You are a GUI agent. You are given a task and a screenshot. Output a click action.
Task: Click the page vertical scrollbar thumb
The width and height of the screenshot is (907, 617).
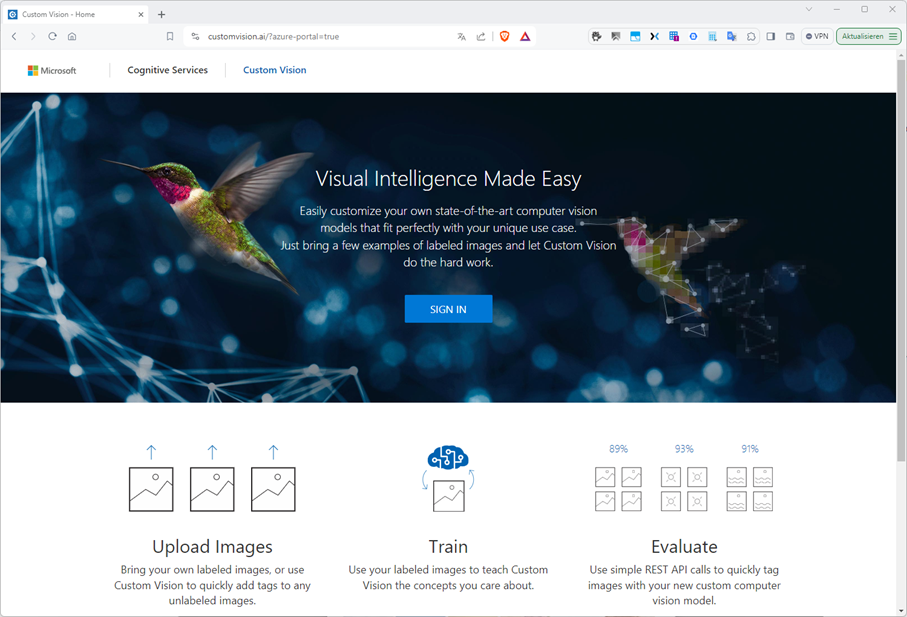pos(901,260)
